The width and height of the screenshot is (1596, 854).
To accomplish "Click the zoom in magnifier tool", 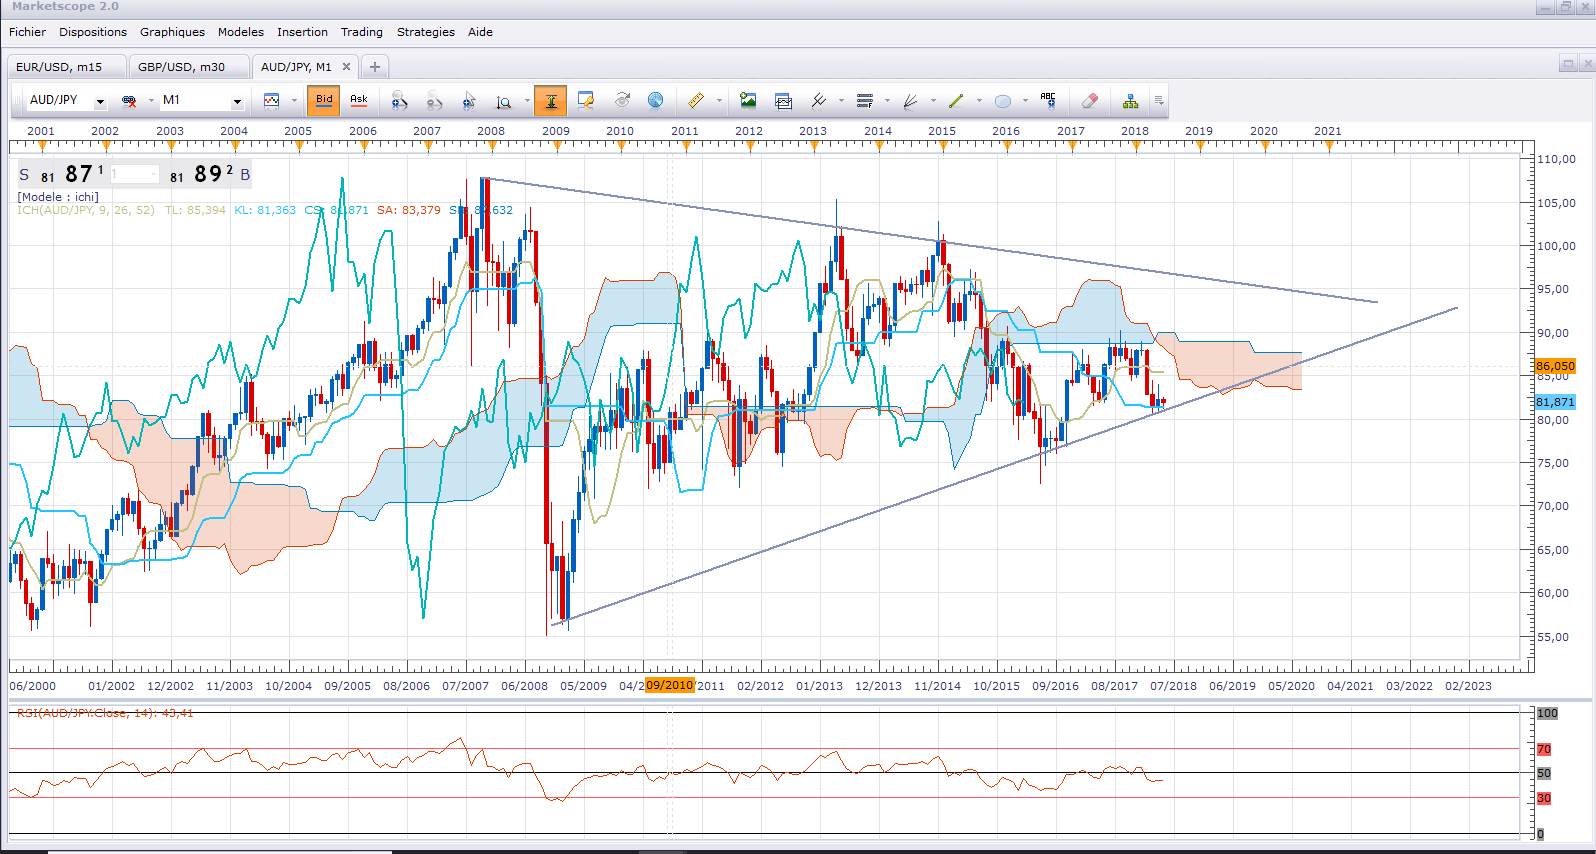I will 399,101.
